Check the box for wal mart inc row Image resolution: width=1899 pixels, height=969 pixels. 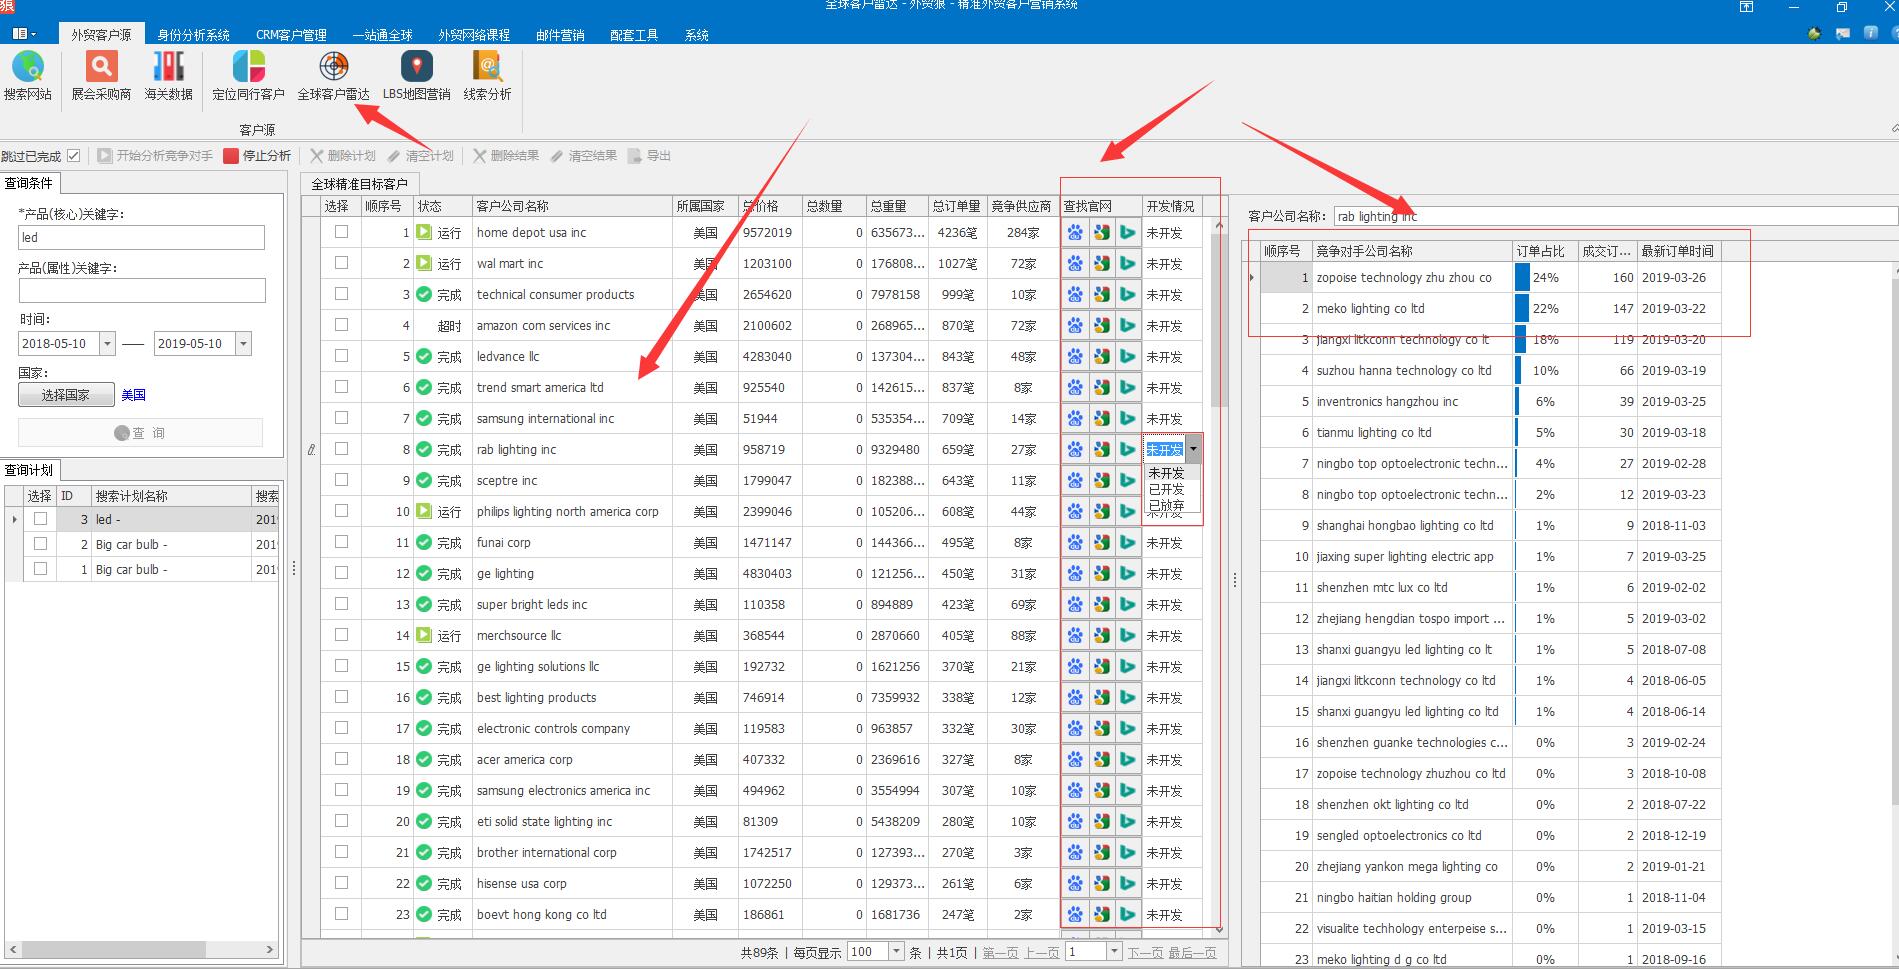point(341,263)
